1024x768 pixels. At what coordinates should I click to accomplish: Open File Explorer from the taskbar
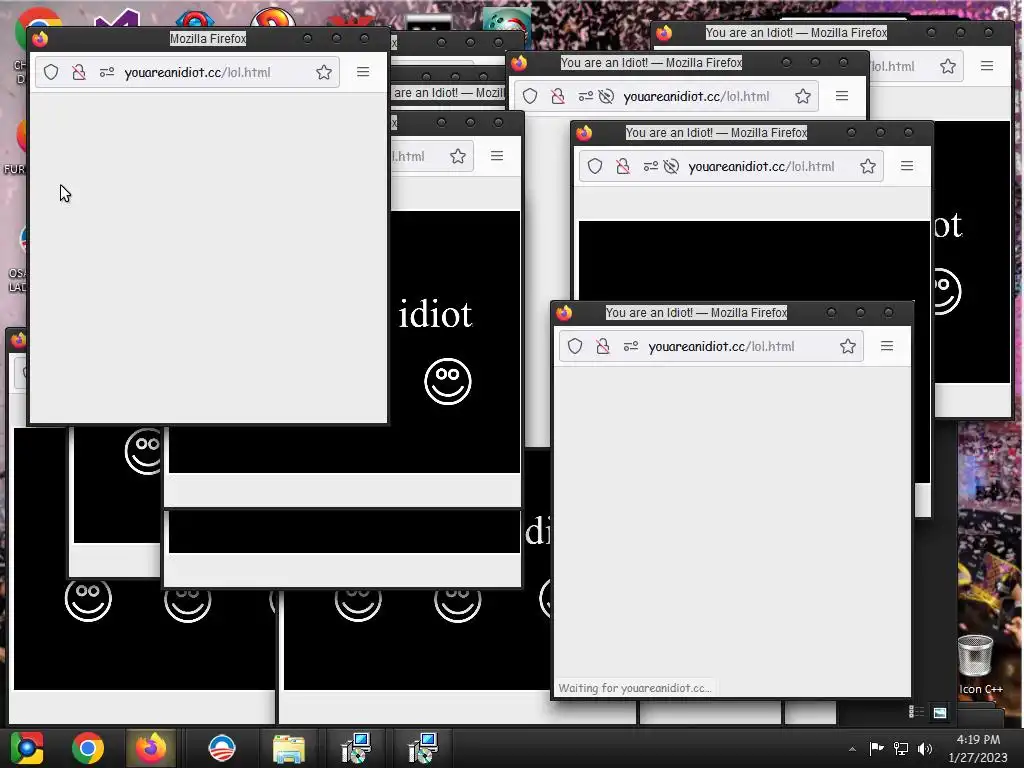(289, 748)
